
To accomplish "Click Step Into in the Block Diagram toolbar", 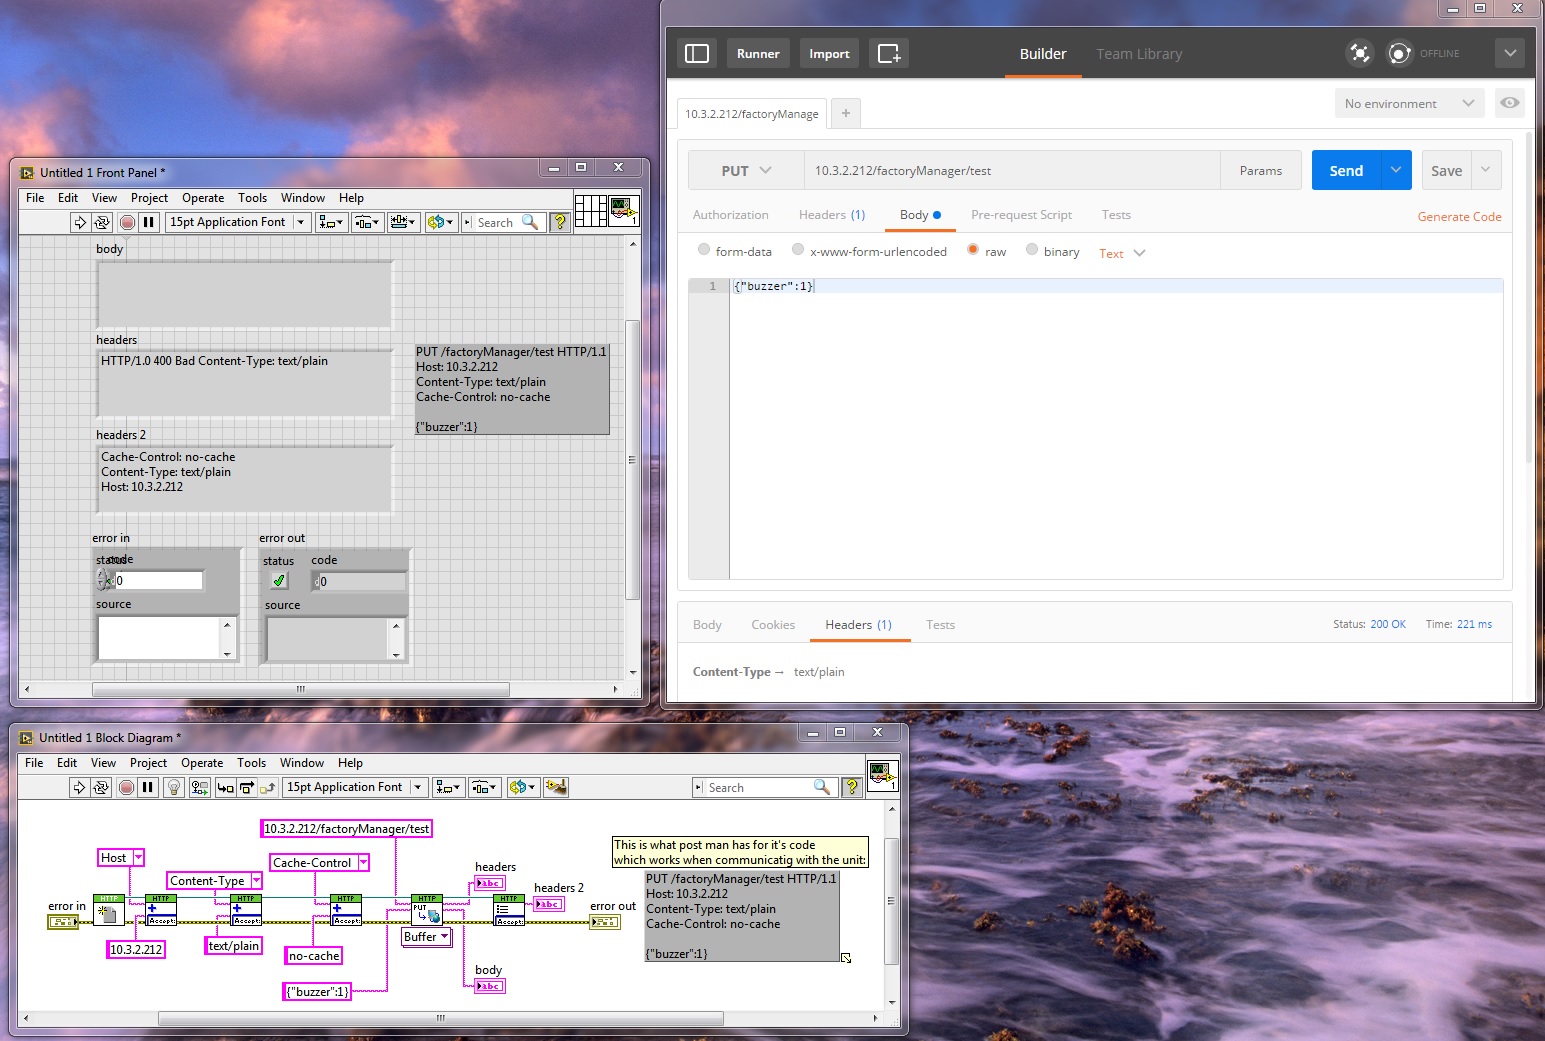I will click(x=225, y=787).
